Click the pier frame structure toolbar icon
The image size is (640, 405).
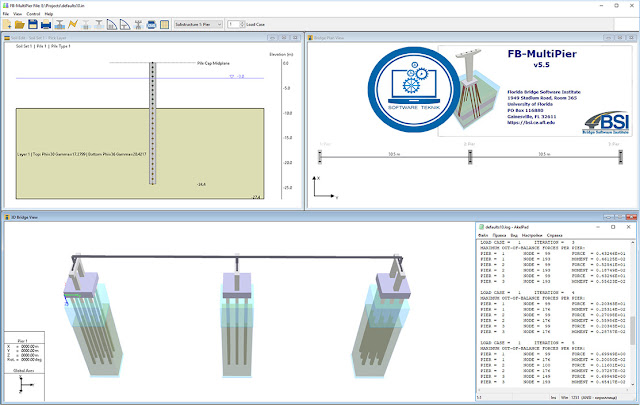click(138, 24)
